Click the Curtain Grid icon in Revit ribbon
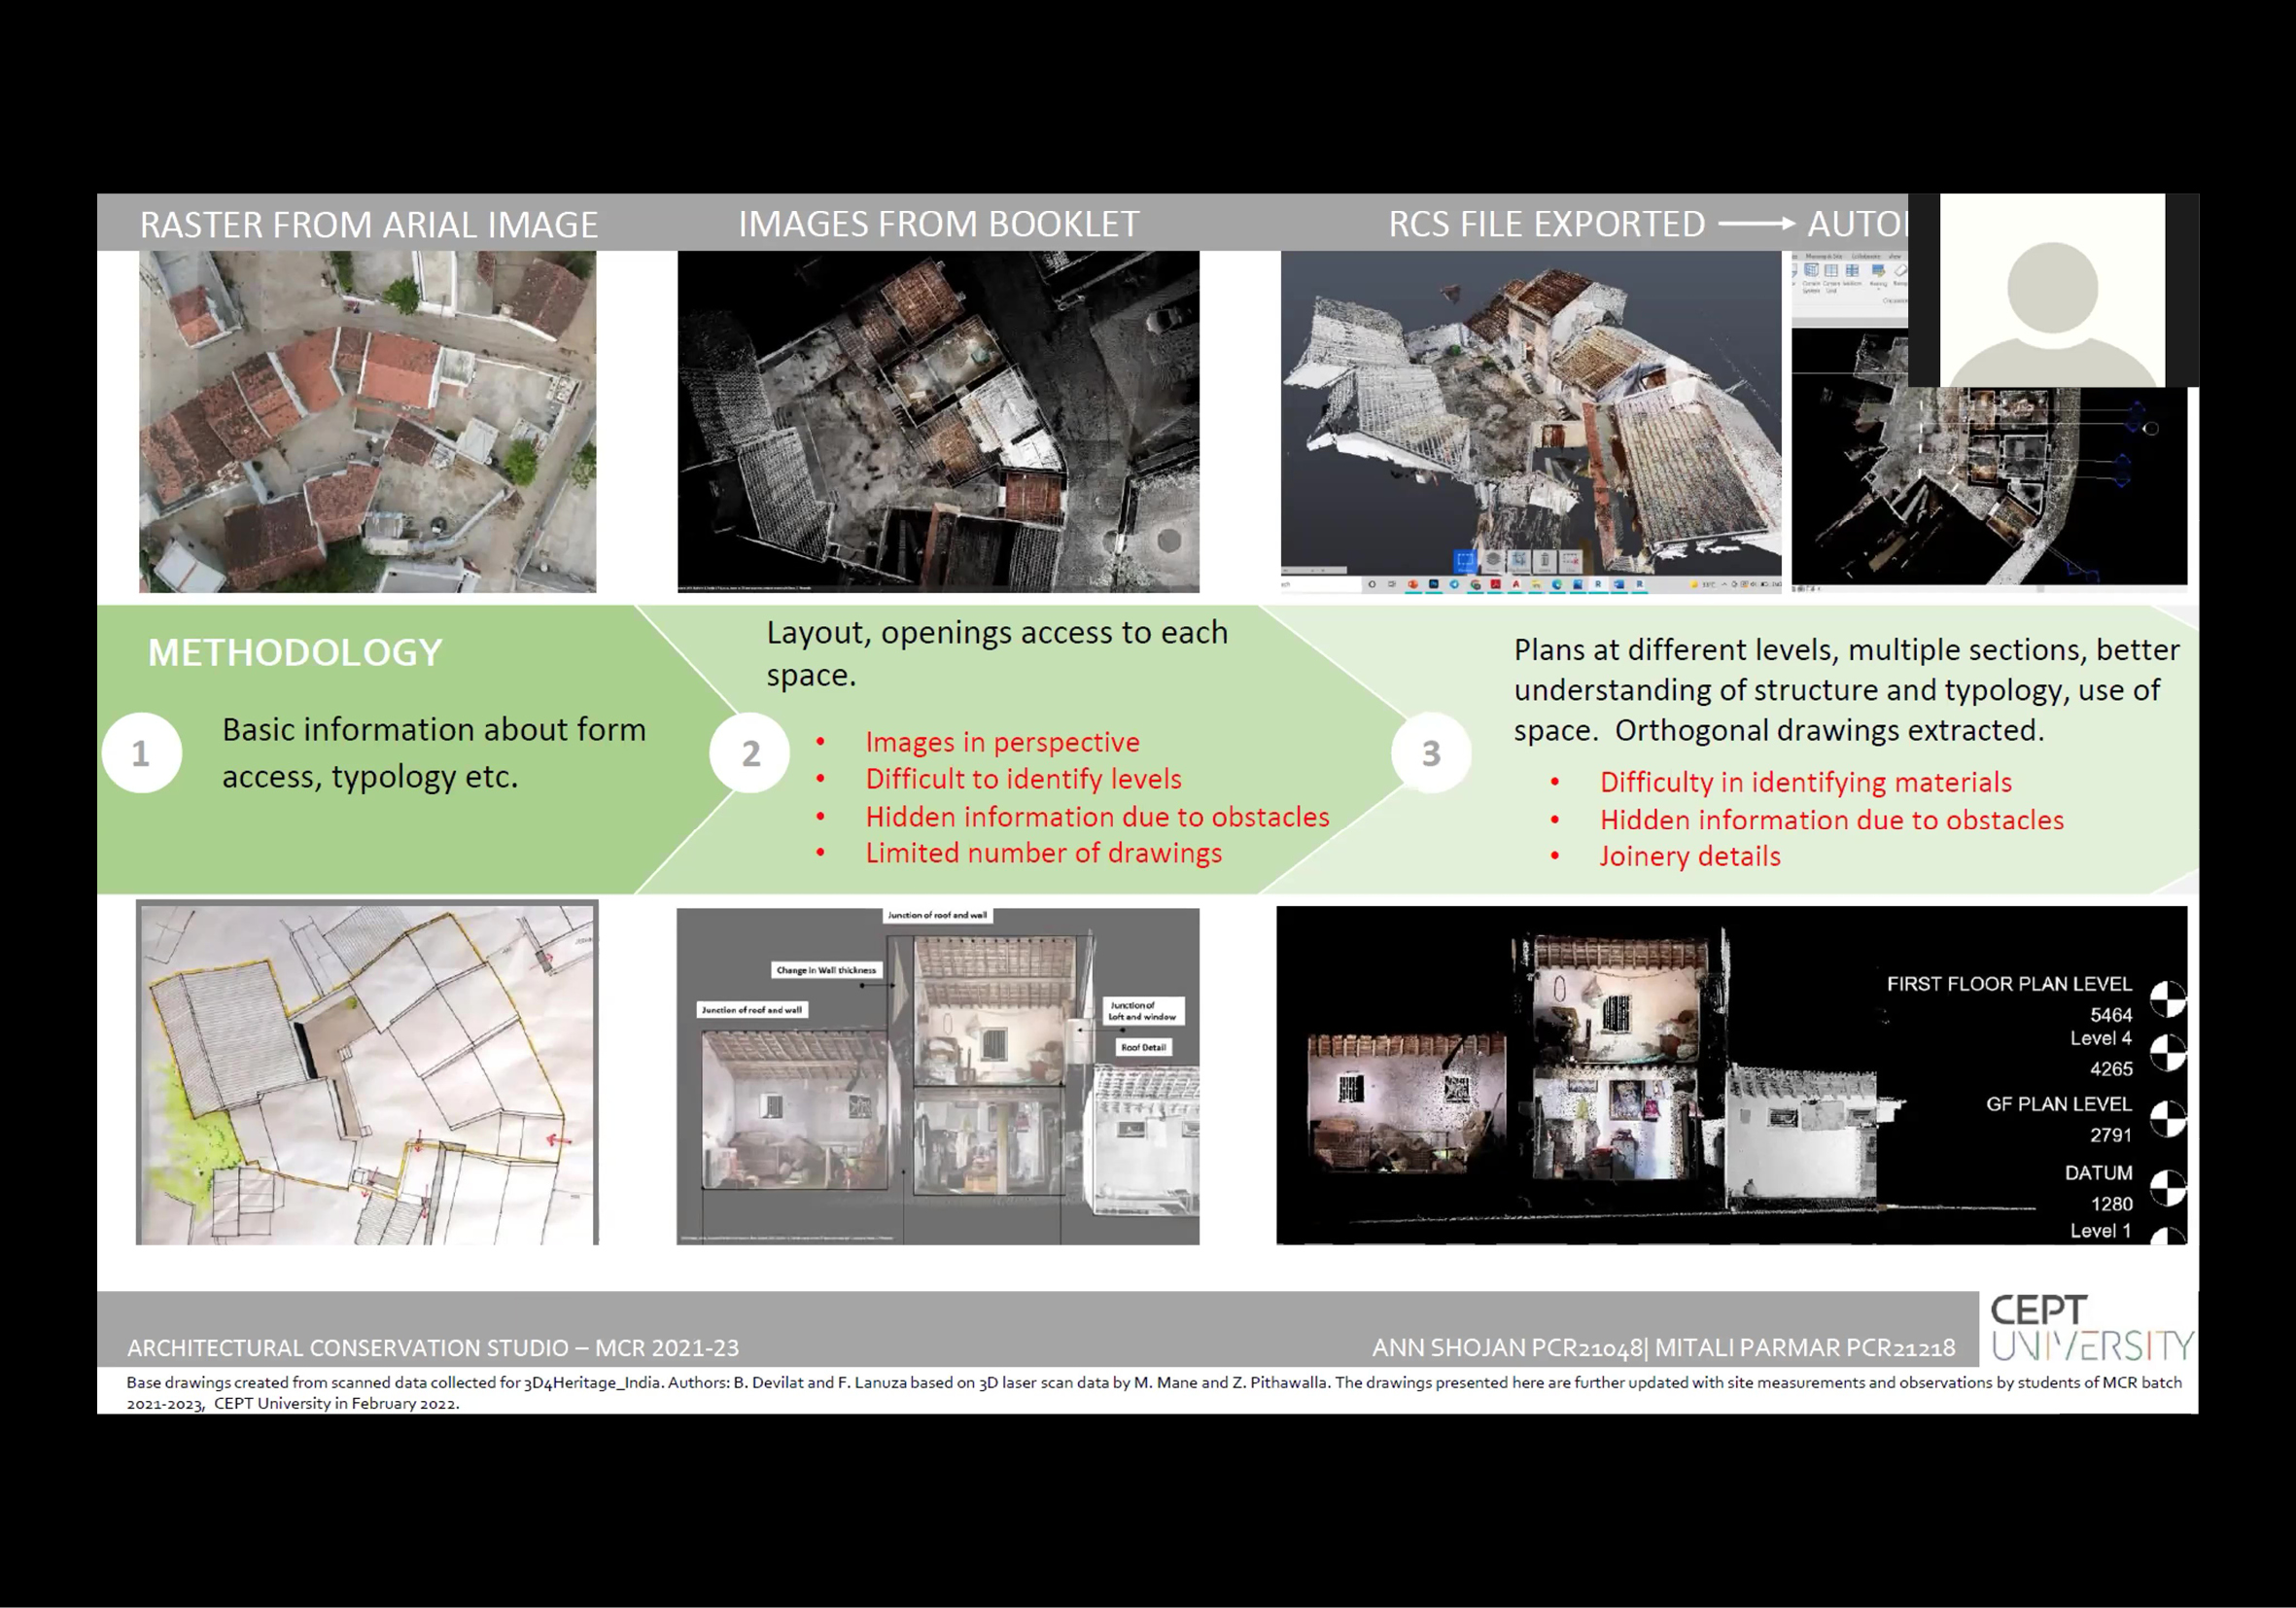This screenshot has height=1608, width=2296. coord(1832,271)
